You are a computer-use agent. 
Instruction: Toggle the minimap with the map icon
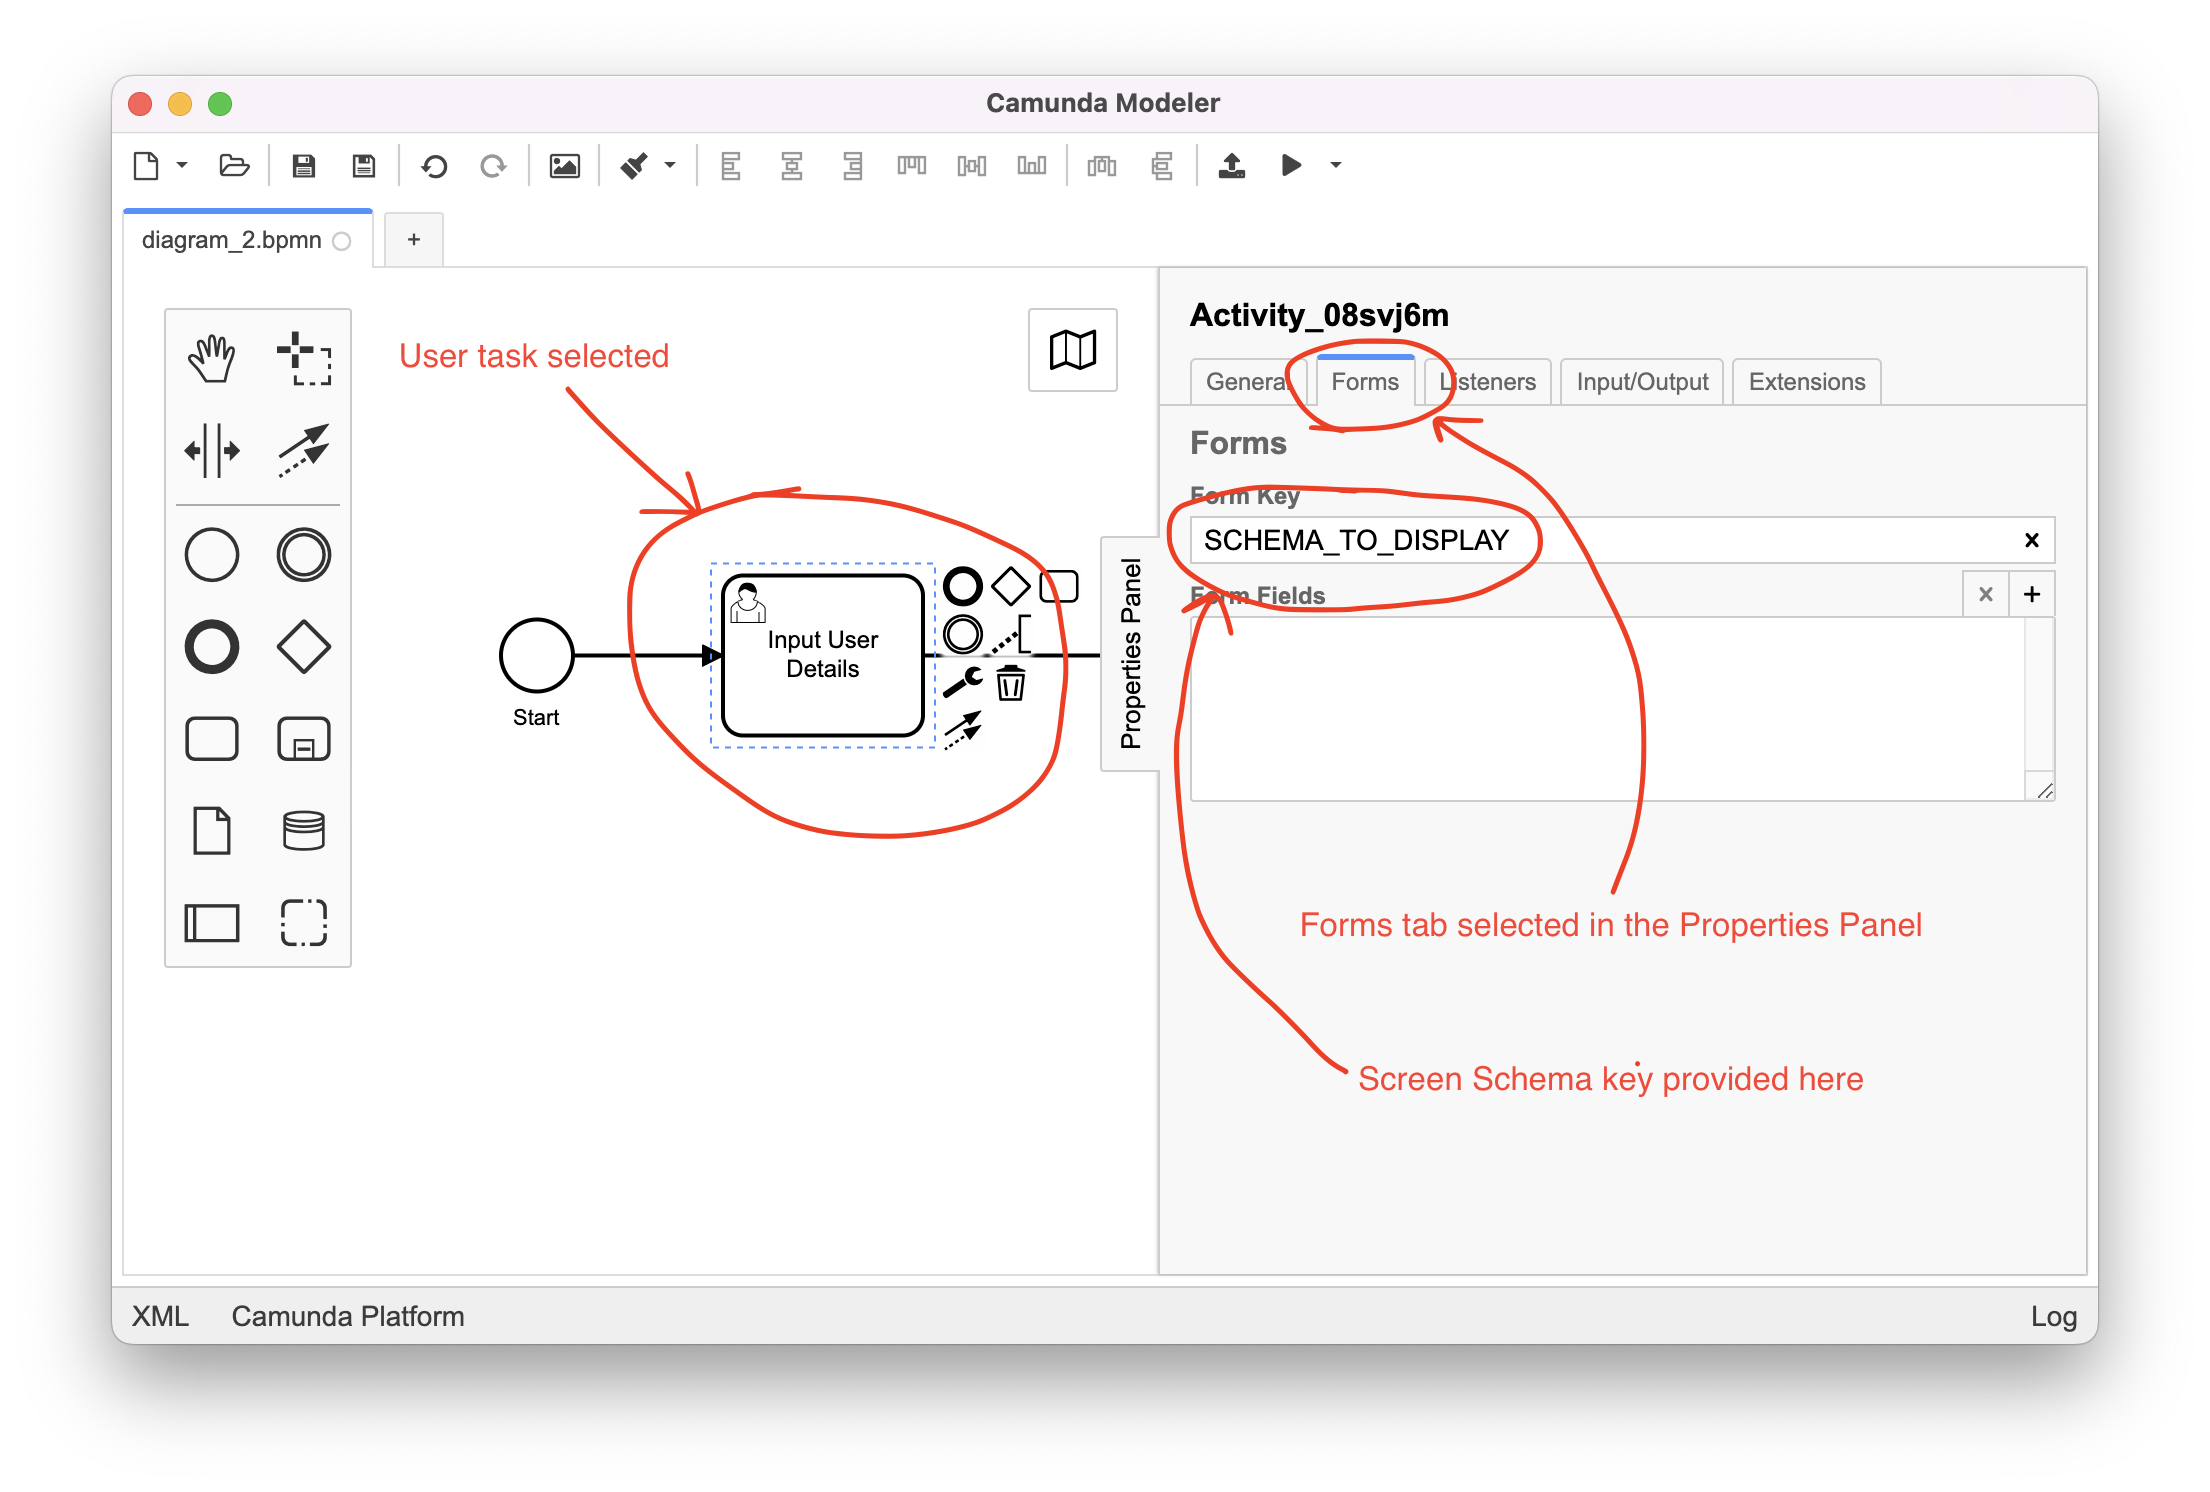(x=1073, y=350)
